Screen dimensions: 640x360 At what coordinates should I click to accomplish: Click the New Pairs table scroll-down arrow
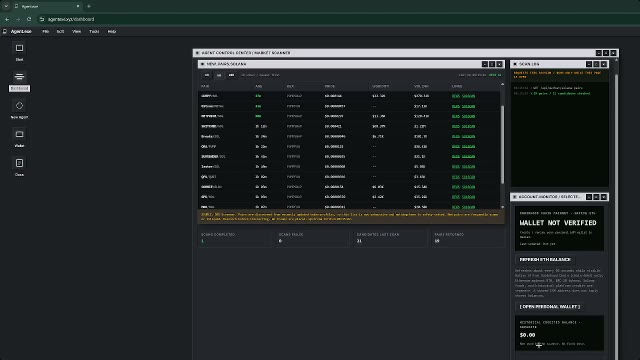502,207
